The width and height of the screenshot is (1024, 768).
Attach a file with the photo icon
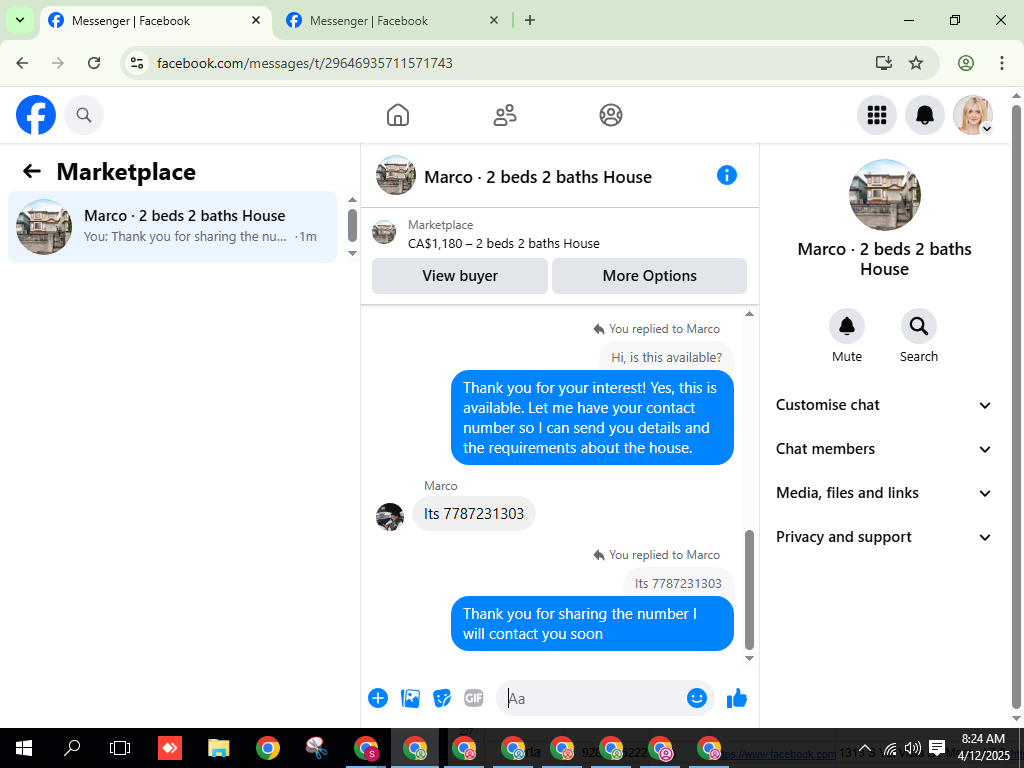(x=410, y=698)
